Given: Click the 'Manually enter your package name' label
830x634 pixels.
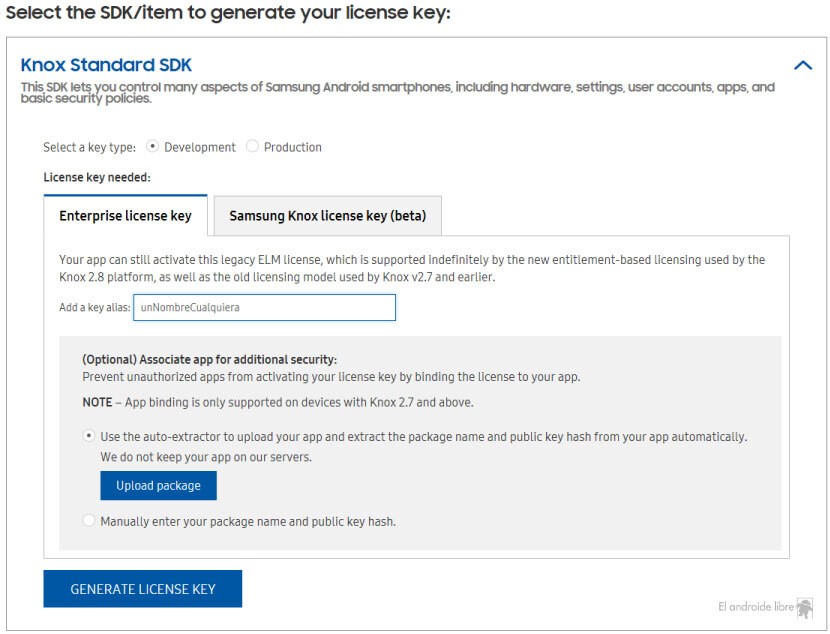Looking at the screenshot, I should click(x=248, y=522).
